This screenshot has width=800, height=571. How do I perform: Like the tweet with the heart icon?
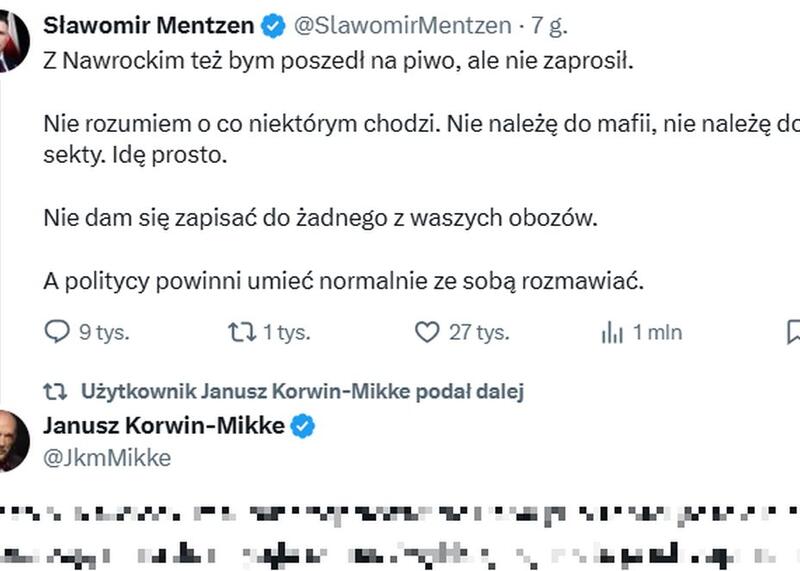[427, 332]
